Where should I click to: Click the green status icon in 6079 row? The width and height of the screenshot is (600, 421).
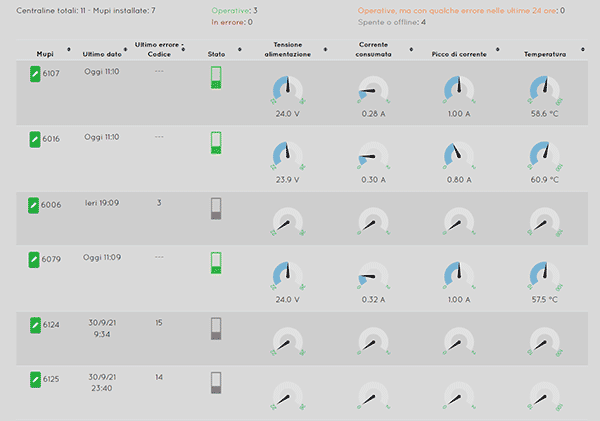coord(216,263)
